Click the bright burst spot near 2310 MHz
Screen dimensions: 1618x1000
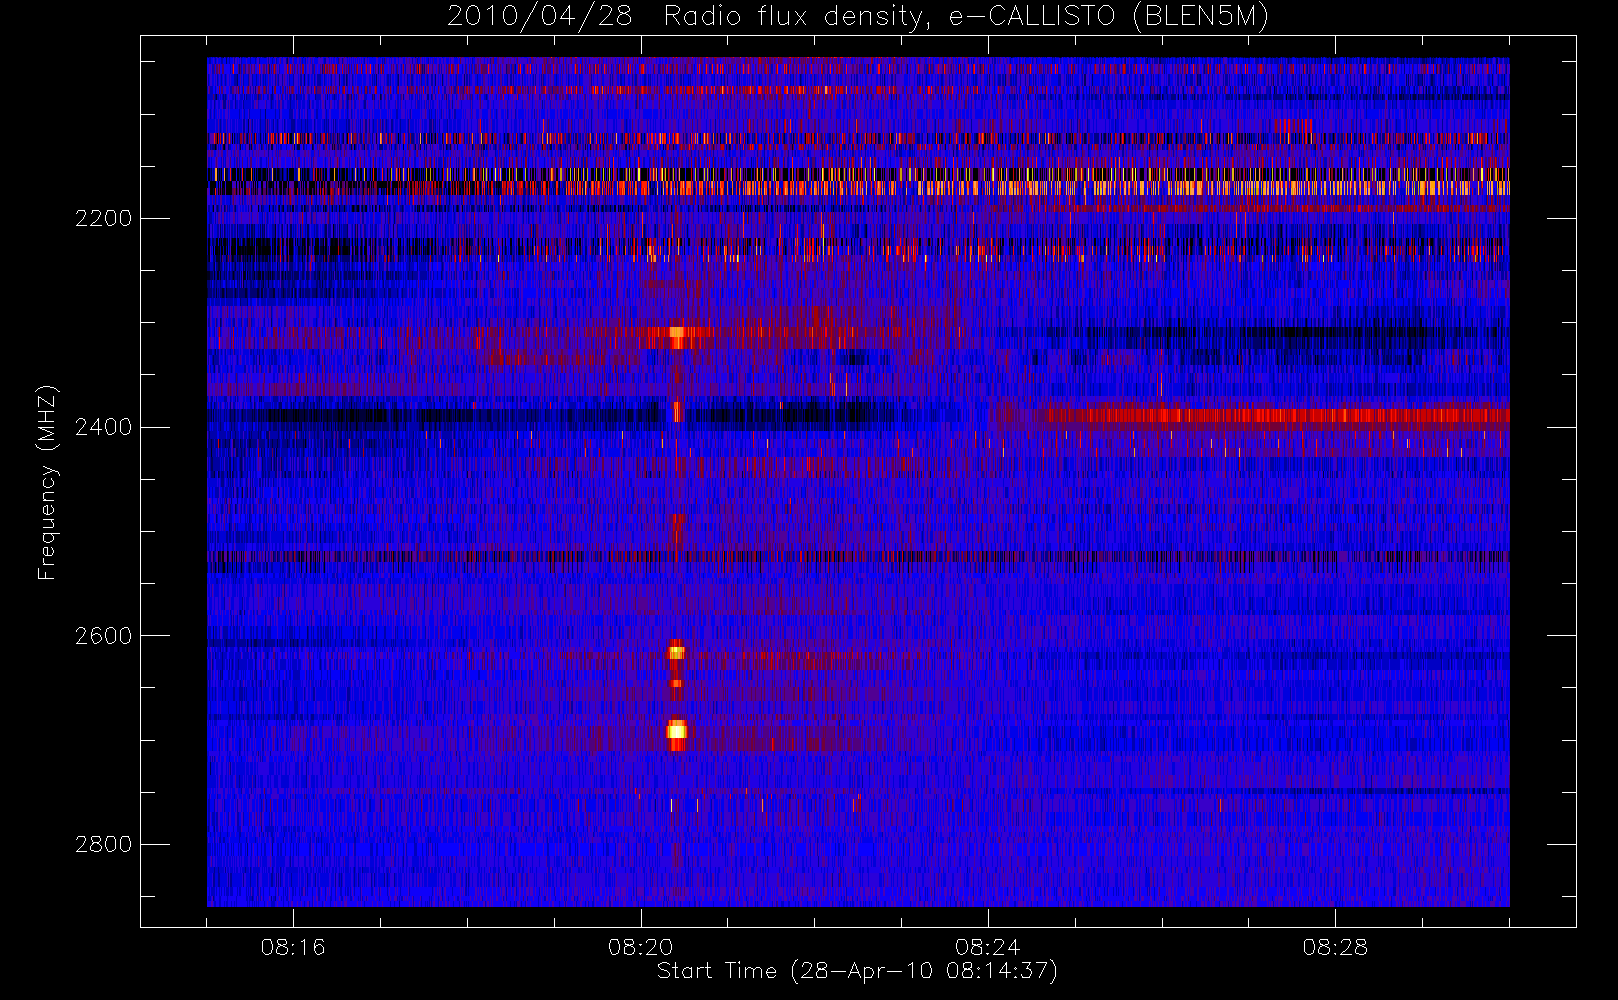pyautogui.click(x=678, y=335)
